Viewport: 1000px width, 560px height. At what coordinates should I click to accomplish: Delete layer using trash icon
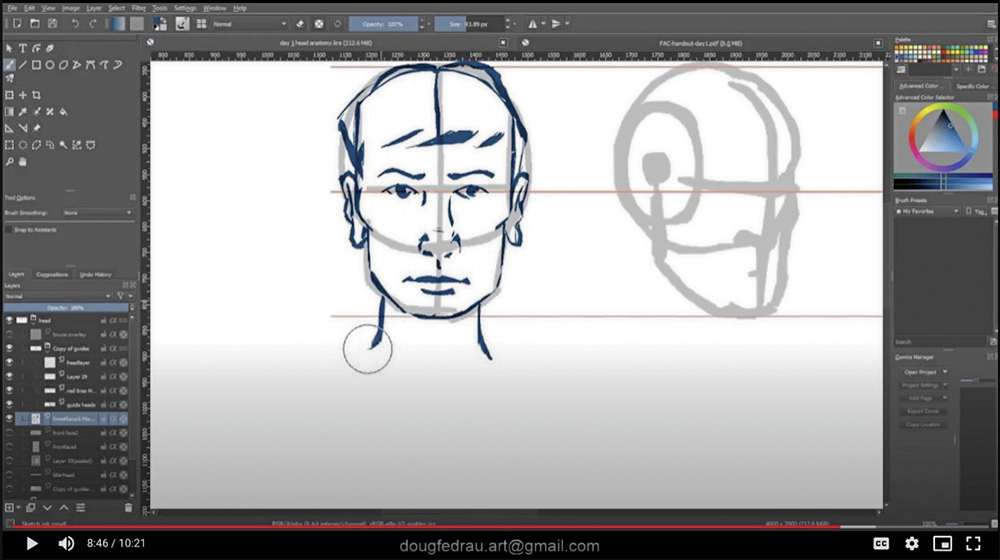pos(127,508)
